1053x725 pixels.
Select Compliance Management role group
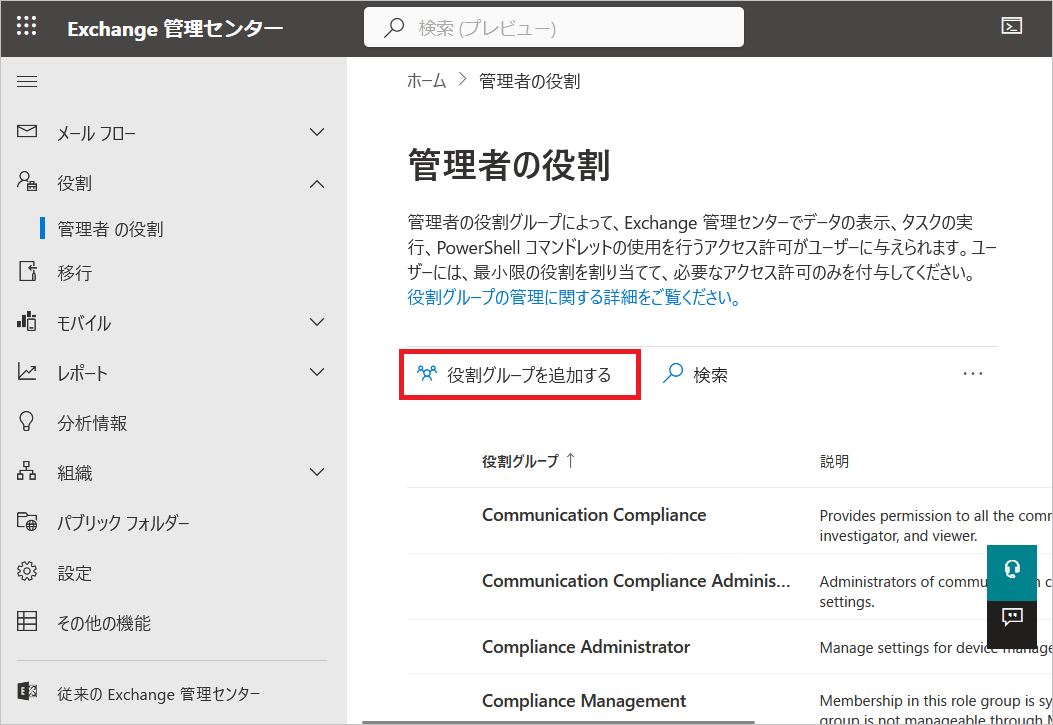[729, 699]
